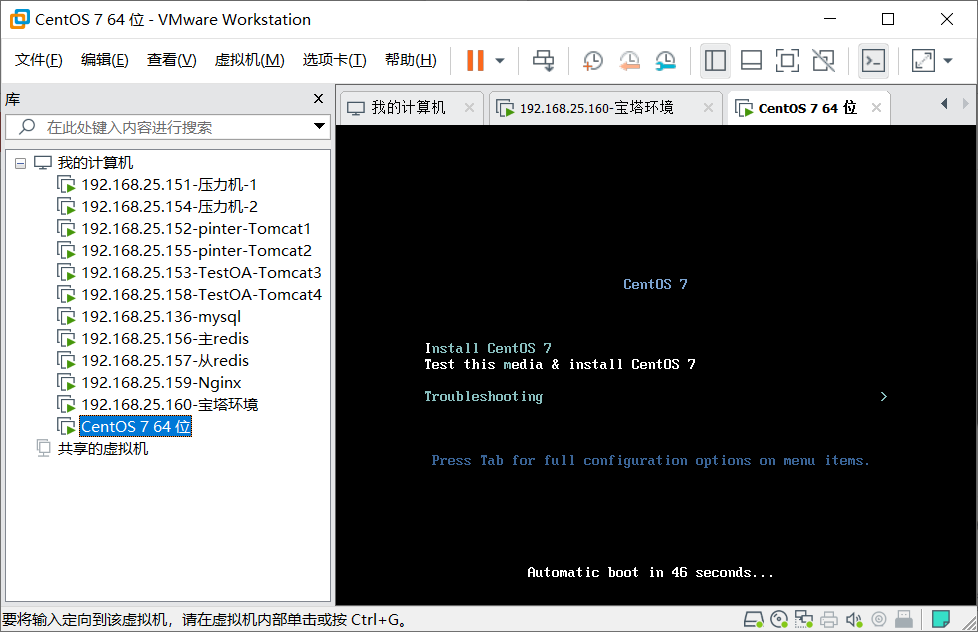Screen dimensions: 978x632
Task: Click the printer status icon
Action: [829, 620]
